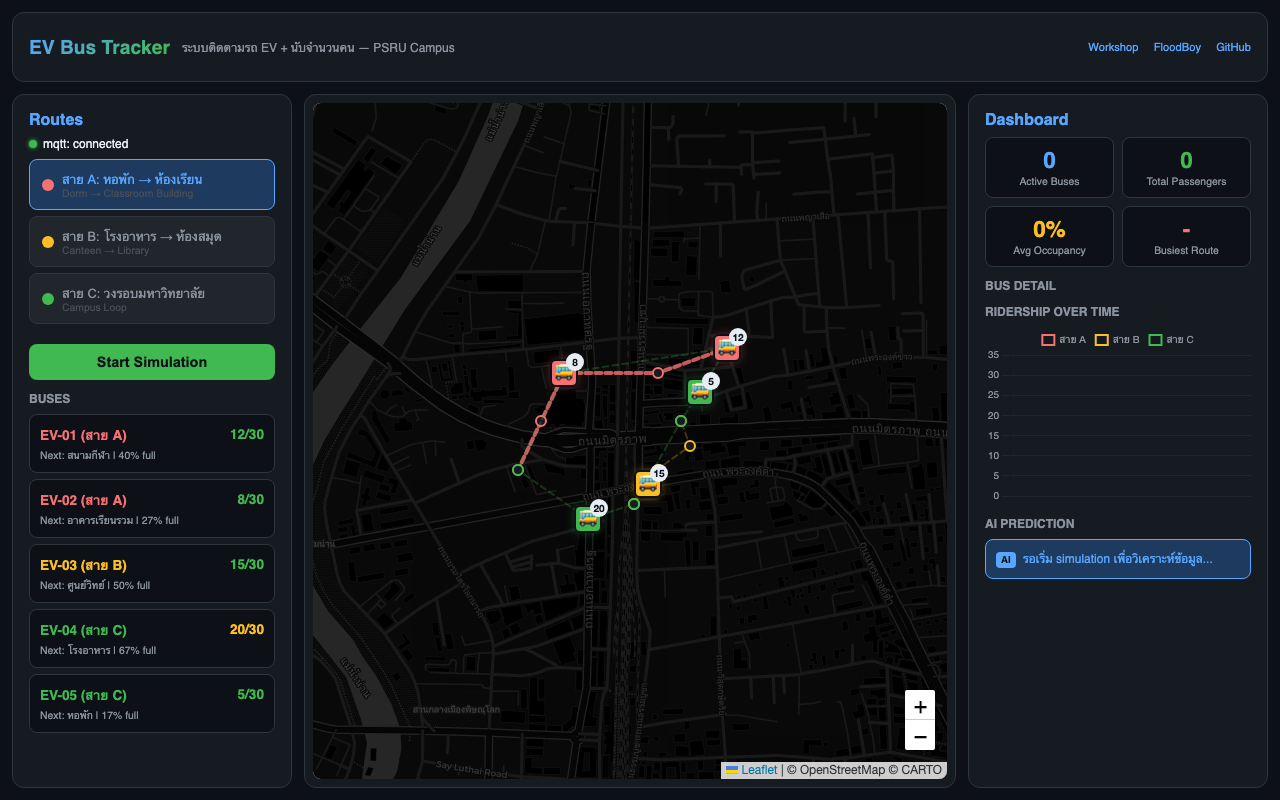Select route สาย A Dorm to Classroom Building
Screen dimensions: 1280x800
[152, 185]
